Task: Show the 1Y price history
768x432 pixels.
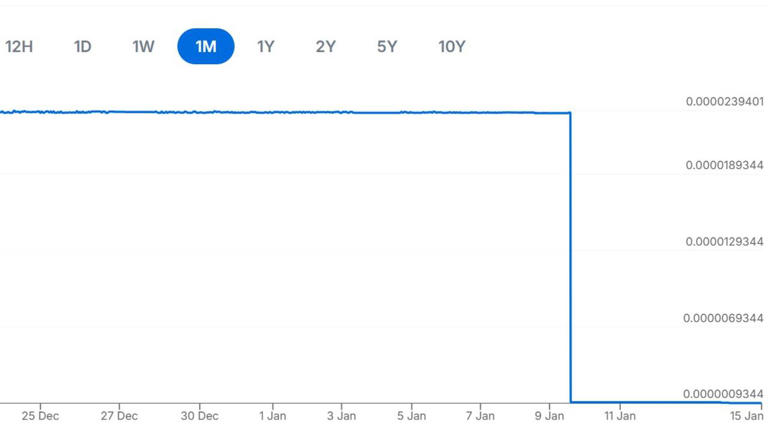Action: pyautogui.click(x=265, y=46)
